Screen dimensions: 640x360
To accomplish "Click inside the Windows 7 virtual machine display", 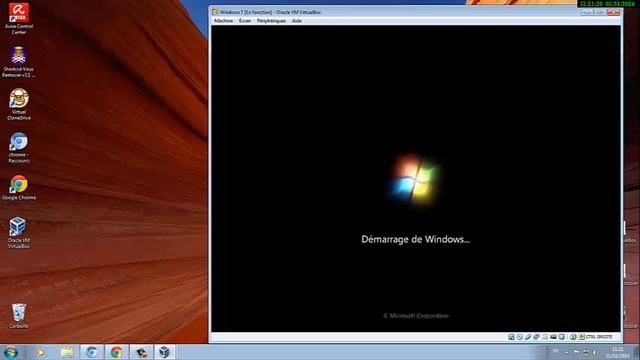I will tap(416, 179).
